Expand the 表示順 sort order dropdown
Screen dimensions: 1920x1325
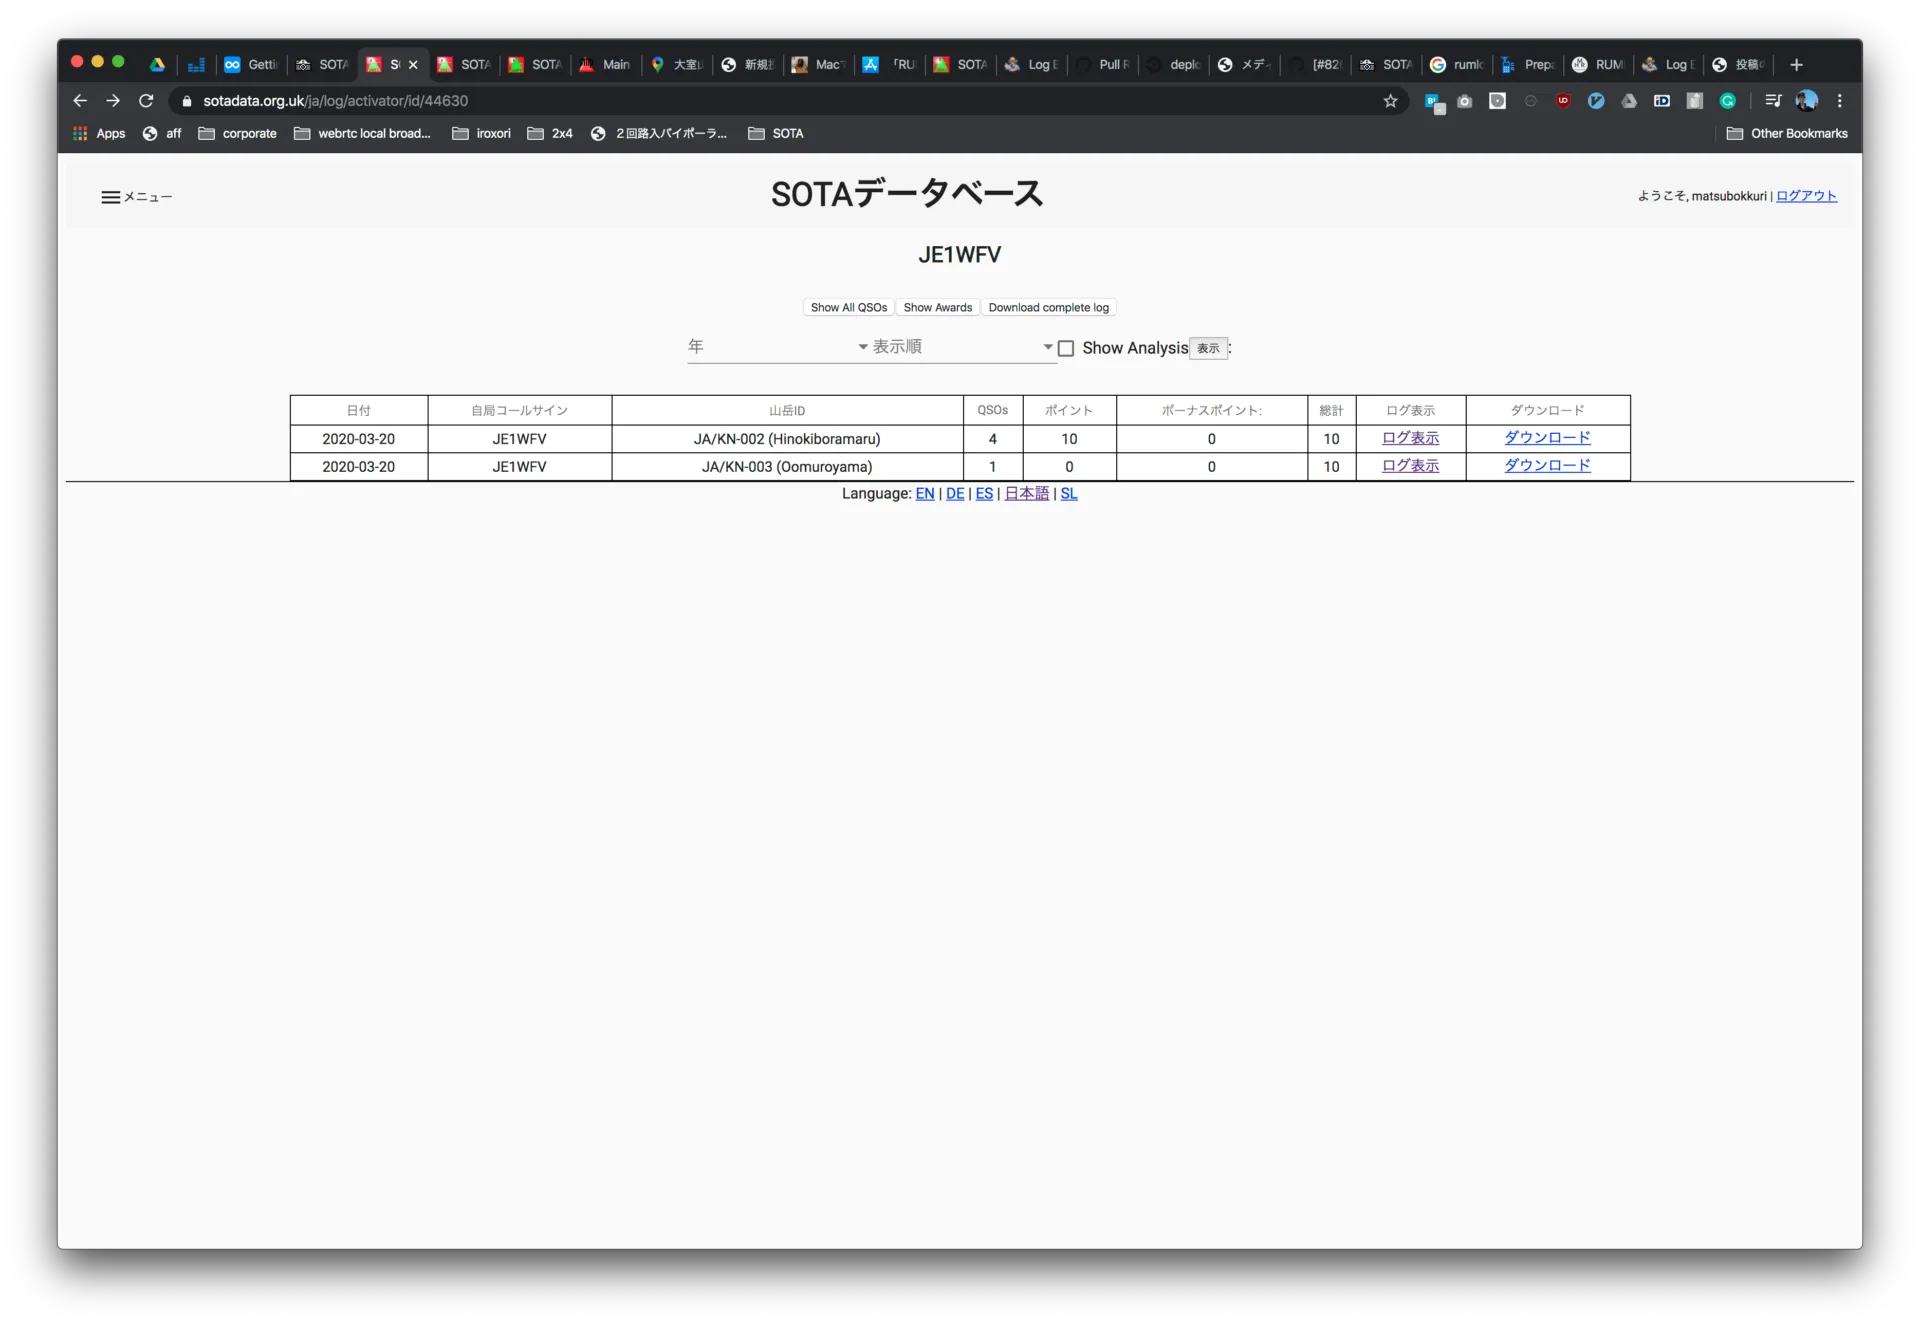[x=962, y=347]
